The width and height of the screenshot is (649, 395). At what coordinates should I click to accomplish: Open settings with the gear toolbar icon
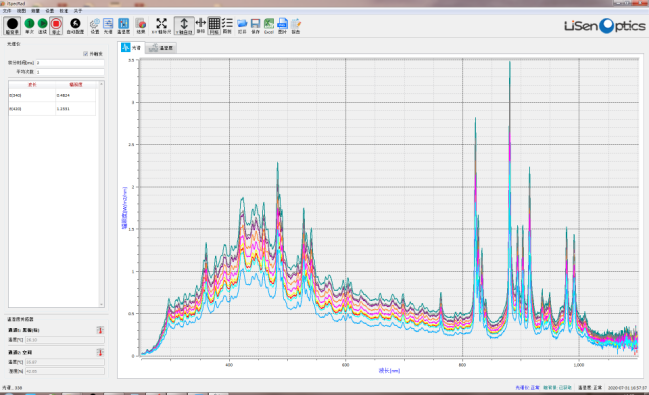(x=95, y=25)
